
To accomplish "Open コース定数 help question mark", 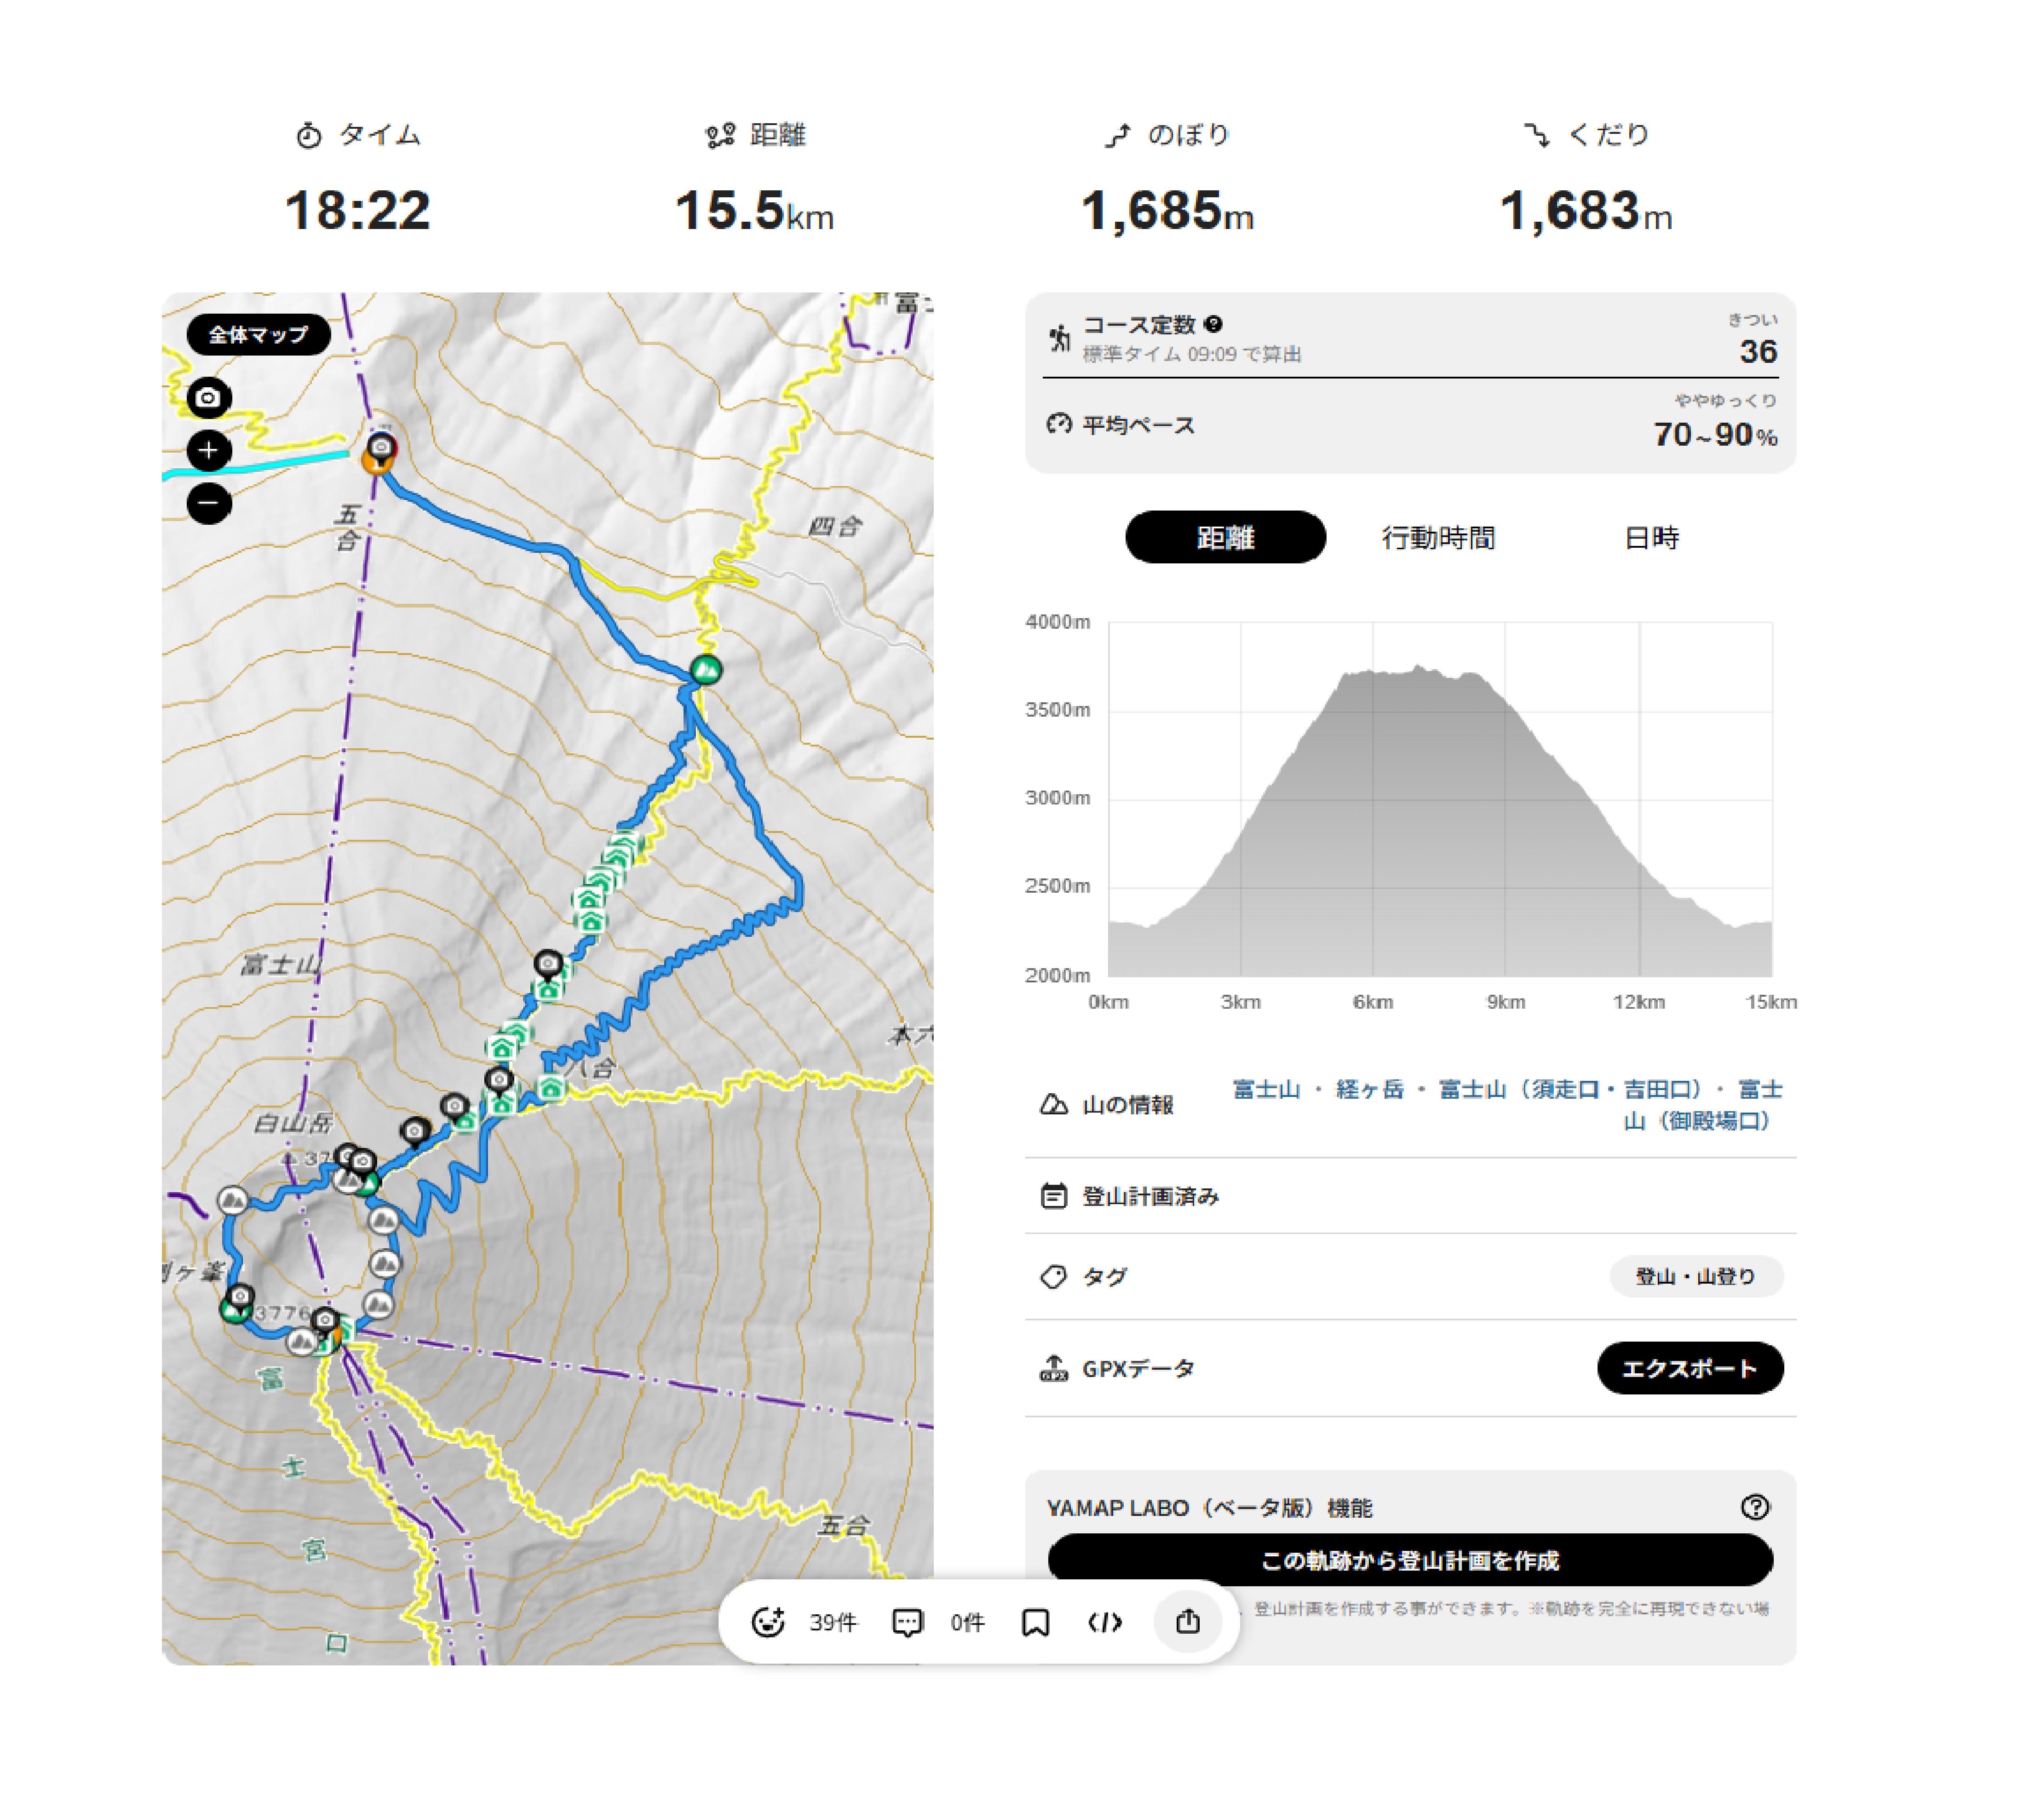I will (x=1213, y=324).
